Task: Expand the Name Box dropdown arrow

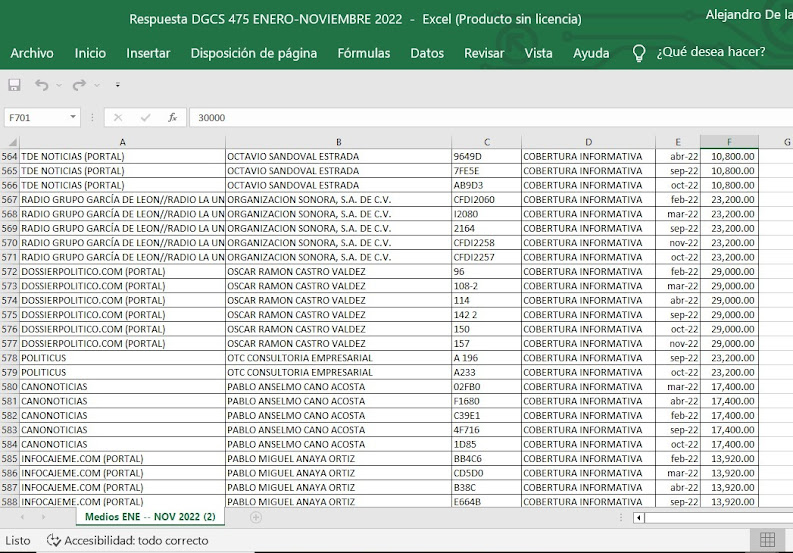Action: (x=73, y=117)
